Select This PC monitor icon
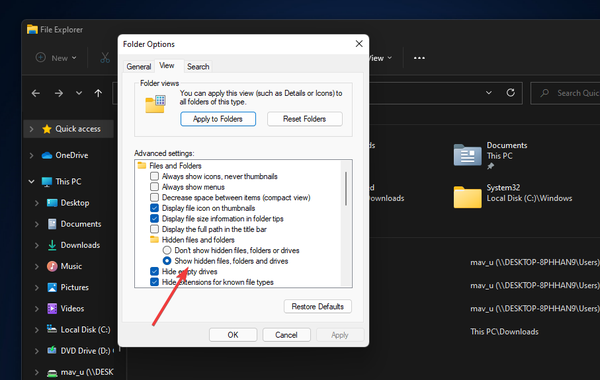Viewport: 600px width, 380px height. (47, 182)
